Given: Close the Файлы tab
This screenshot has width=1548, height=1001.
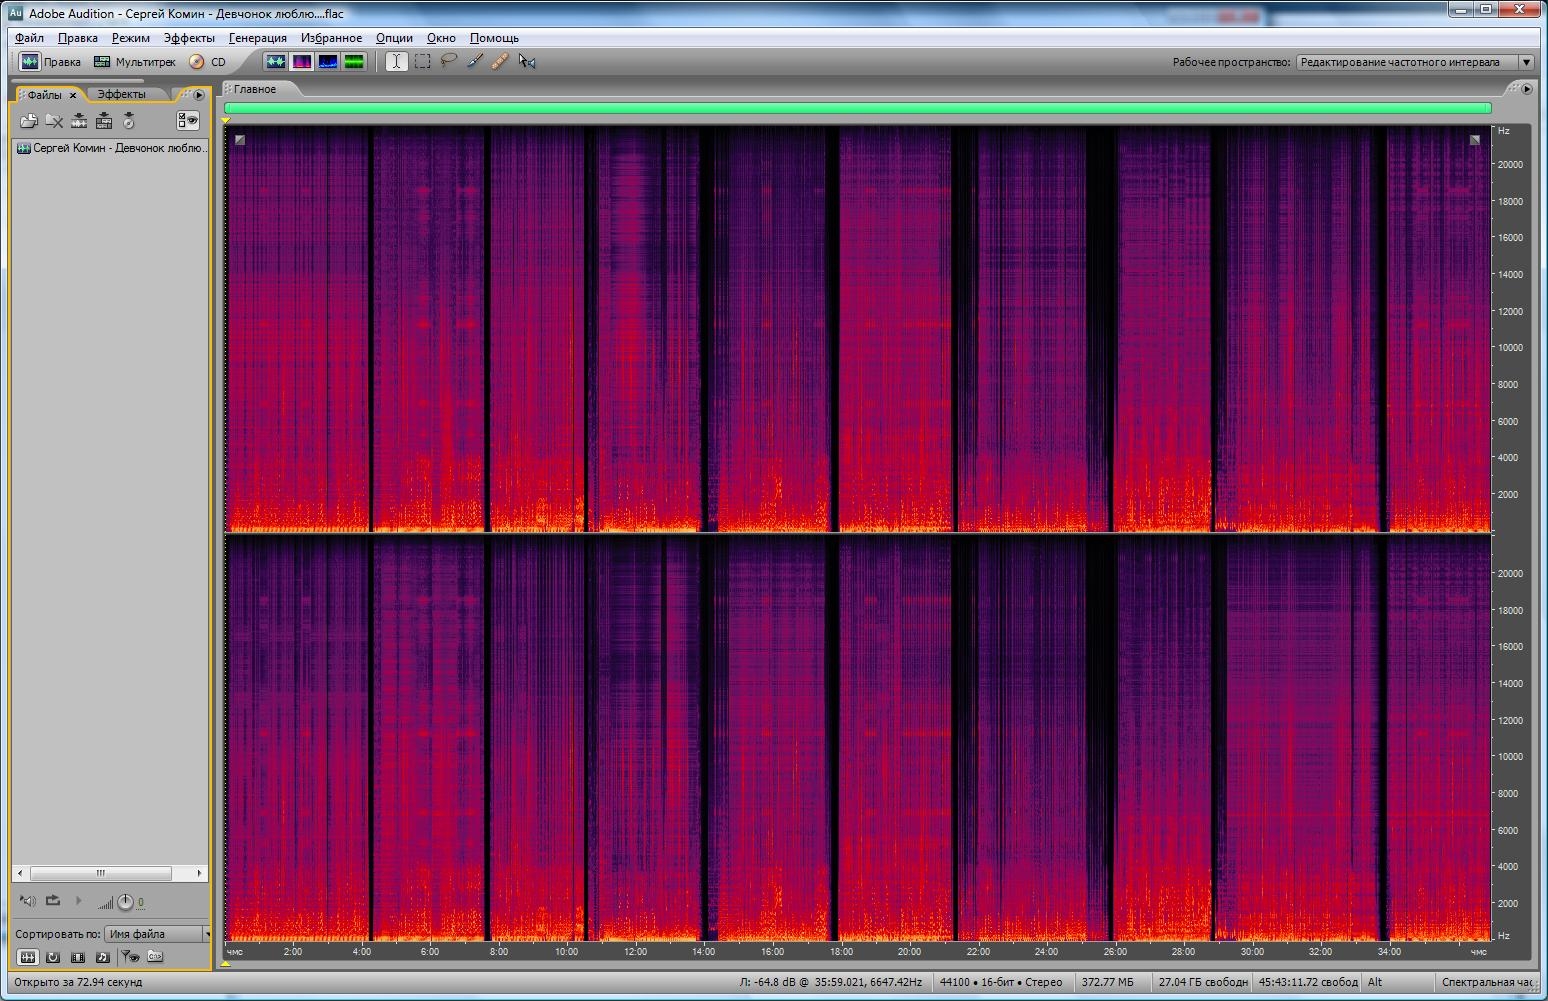Looking at the screenshot, I should (73, 96).
